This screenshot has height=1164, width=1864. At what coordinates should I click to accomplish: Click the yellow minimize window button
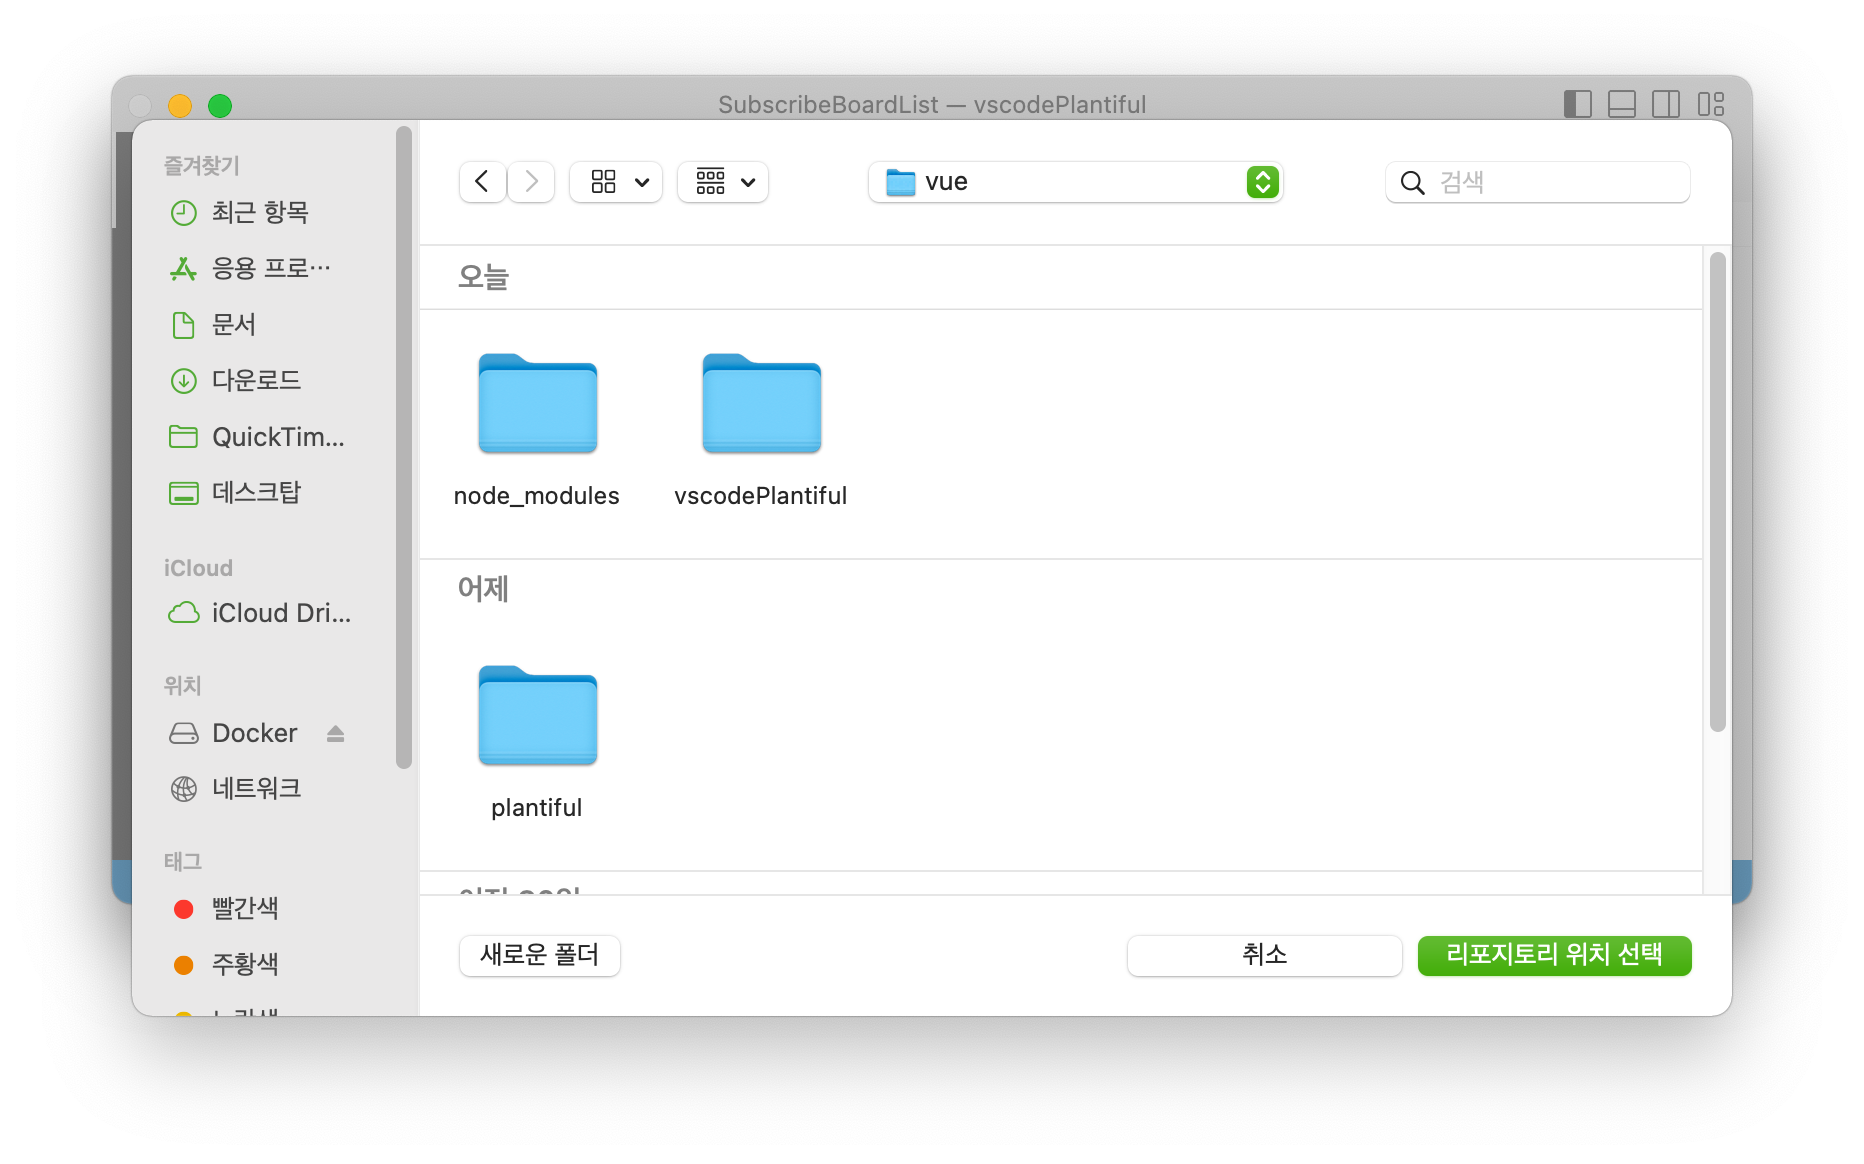(180, 105)
